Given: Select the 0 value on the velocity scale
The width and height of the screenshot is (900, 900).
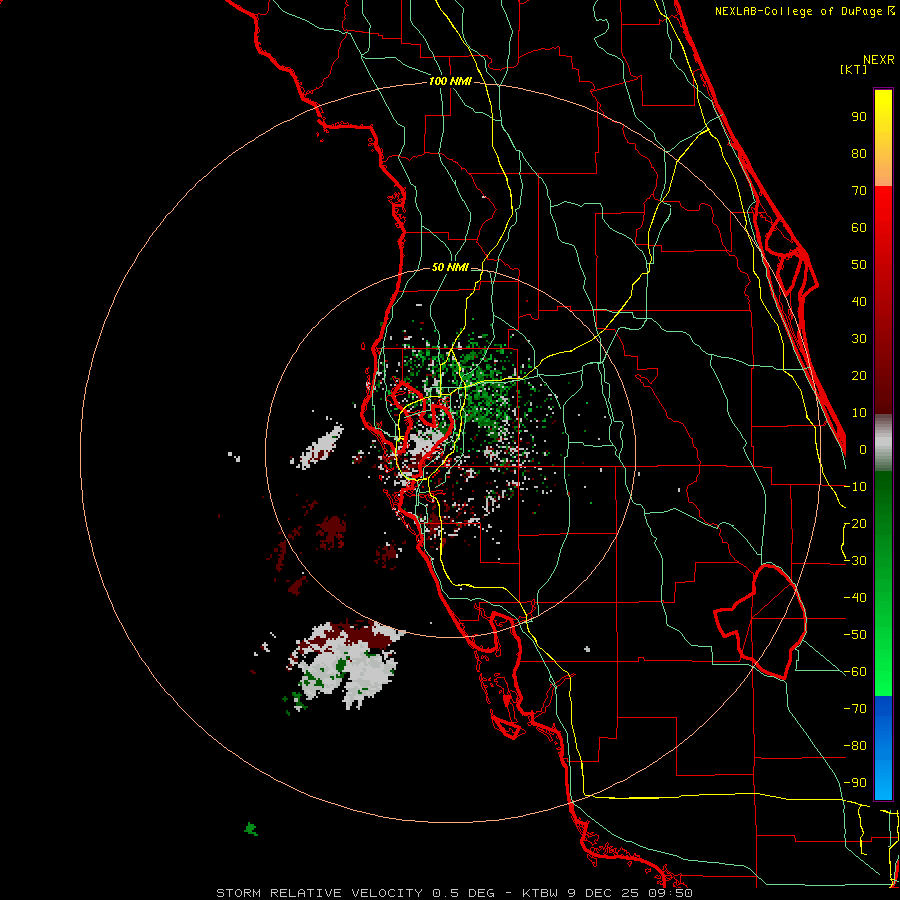Looking at the screenshot, I should 863,450.
